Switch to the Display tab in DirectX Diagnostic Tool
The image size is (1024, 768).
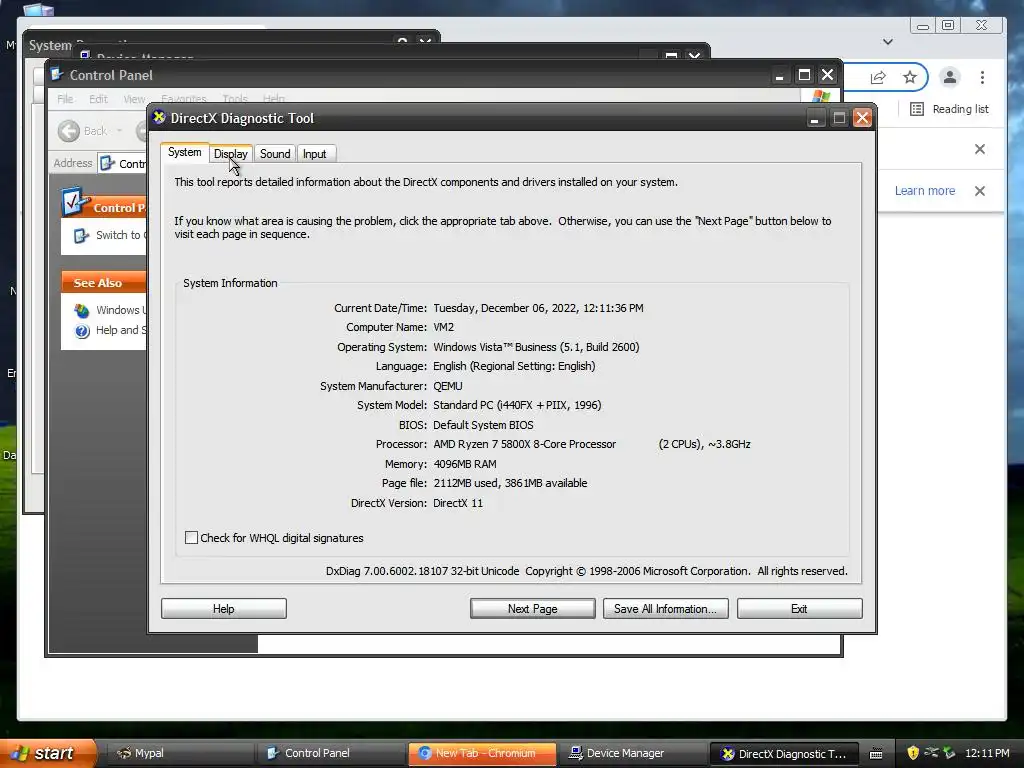coord(231,154)
